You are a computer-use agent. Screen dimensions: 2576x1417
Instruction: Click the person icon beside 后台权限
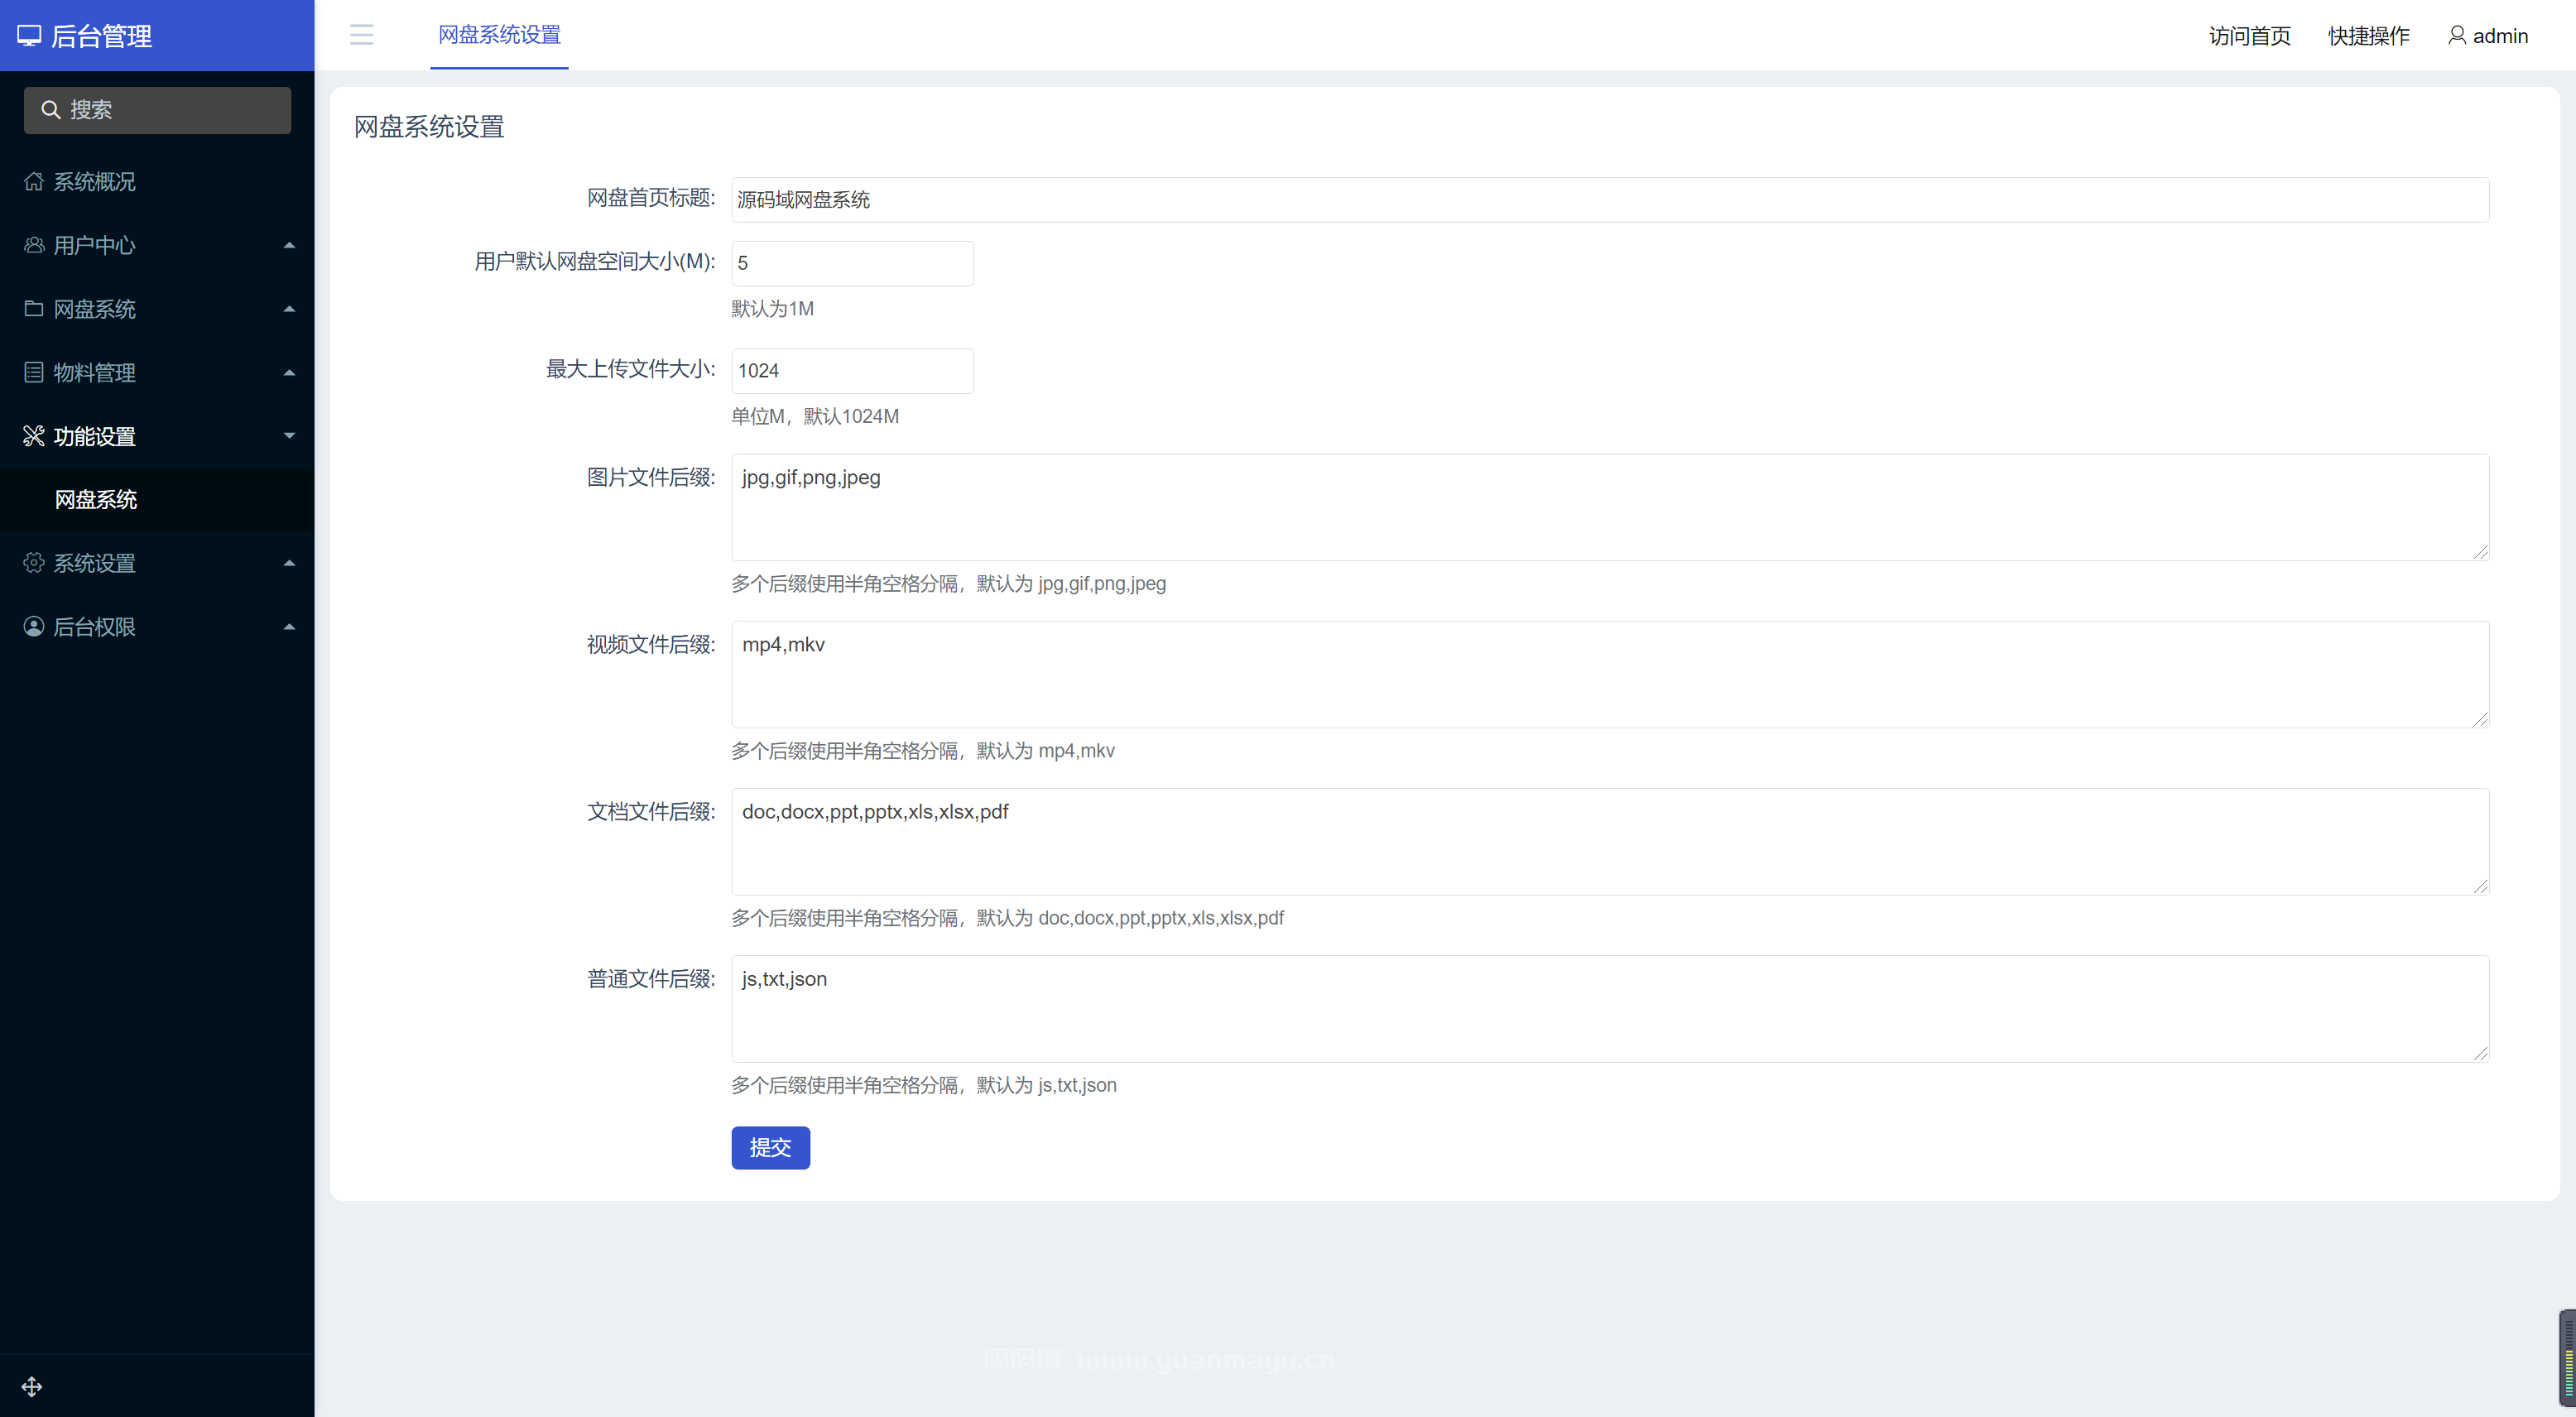click(x=34, y=627)
